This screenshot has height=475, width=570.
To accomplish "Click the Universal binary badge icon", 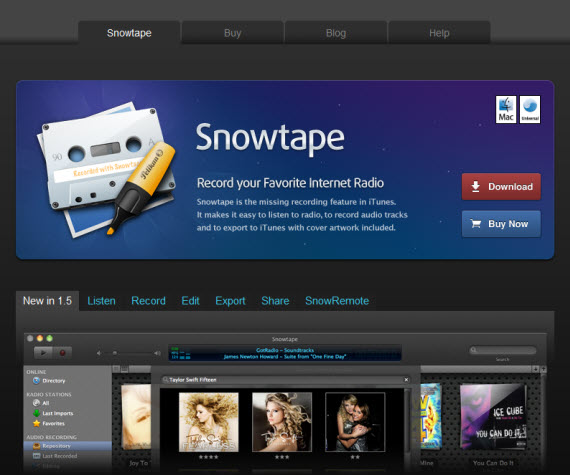I will pos(530,109).
